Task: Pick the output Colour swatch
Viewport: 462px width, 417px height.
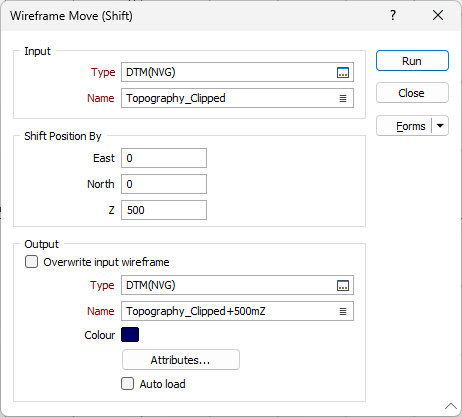Action: pos(130,335)
